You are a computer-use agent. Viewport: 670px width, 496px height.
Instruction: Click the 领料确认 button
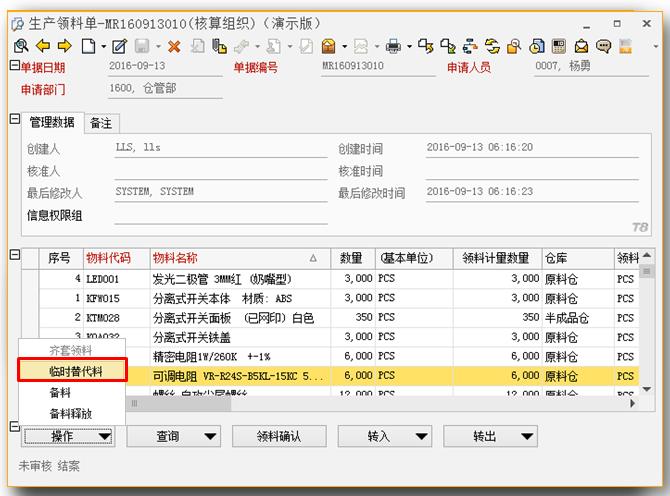point(279,436)
